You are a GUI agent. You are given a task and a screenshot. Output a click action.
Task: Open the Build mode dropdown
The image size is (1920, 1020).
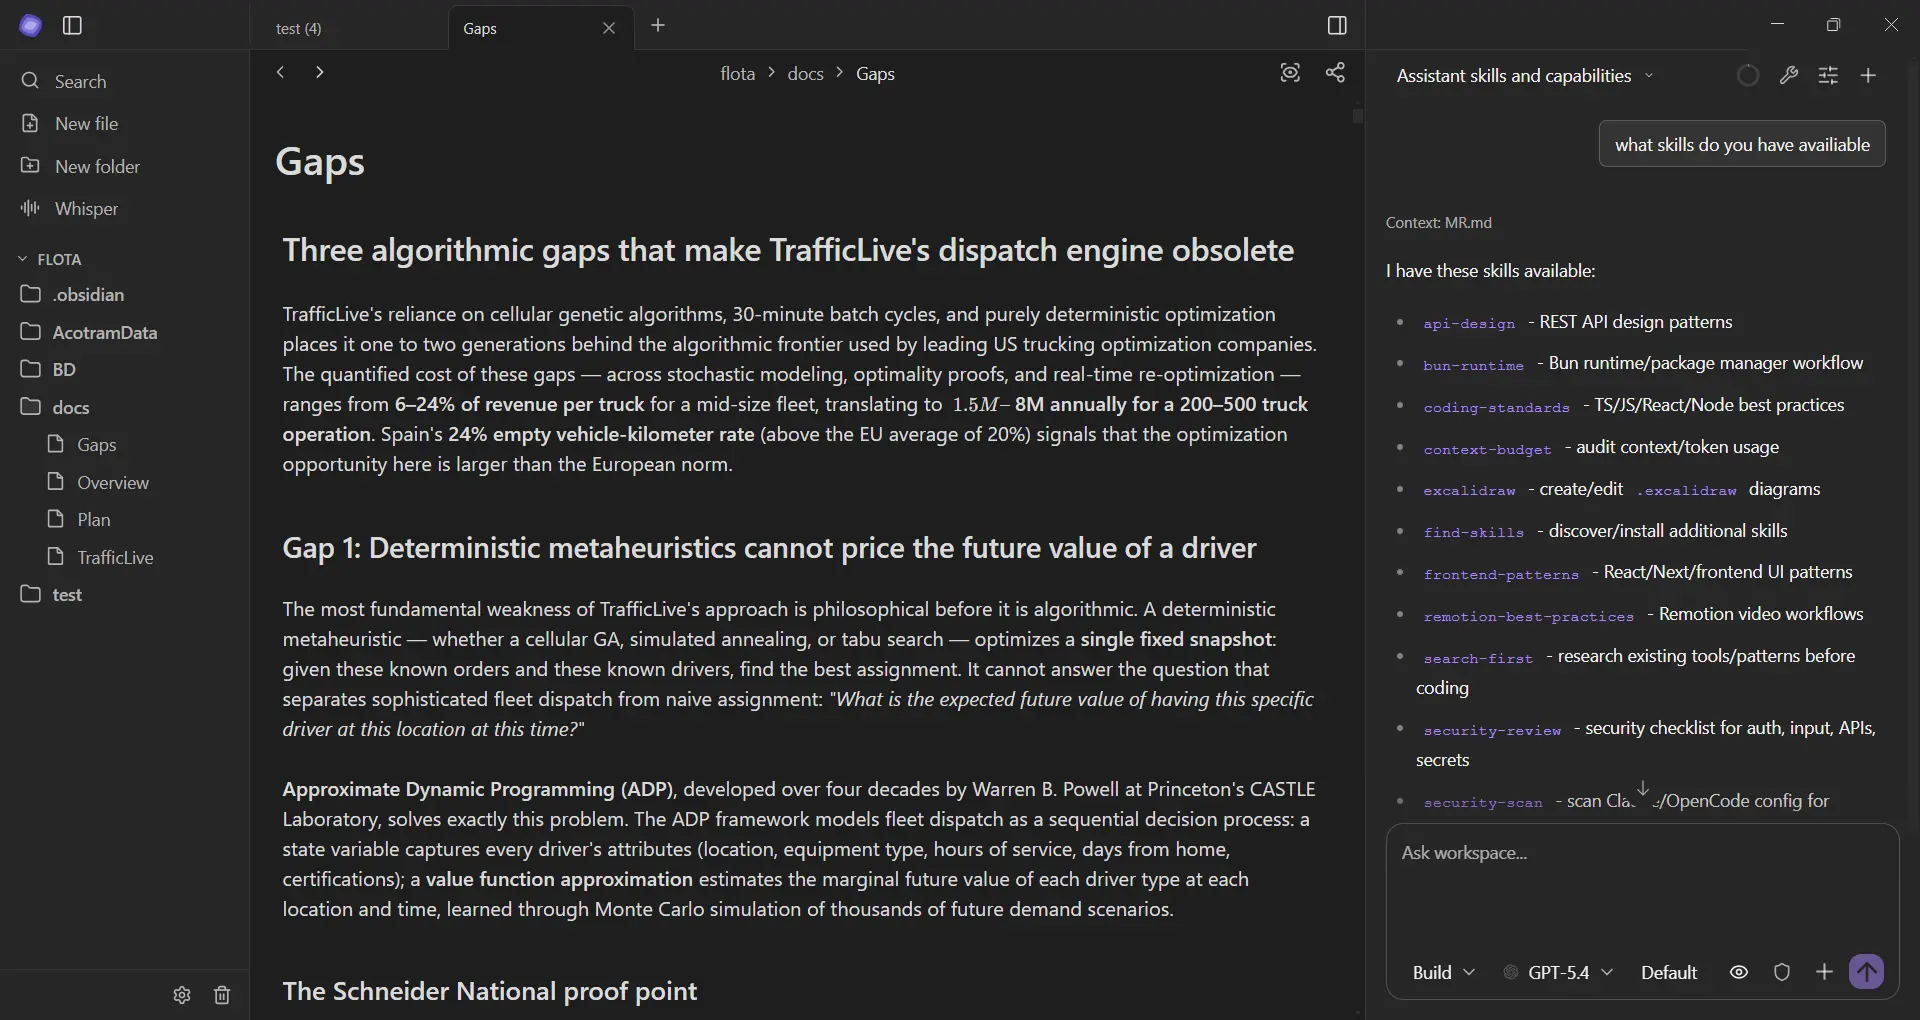(1443, 972)
